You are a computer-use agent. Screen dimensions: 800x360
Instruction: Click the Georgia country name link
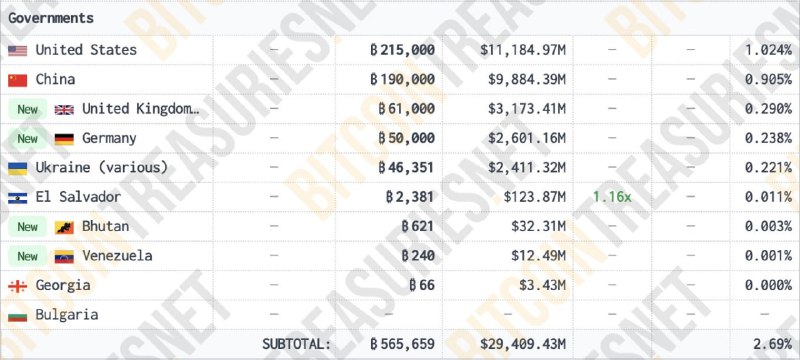[x=63, y=285]
